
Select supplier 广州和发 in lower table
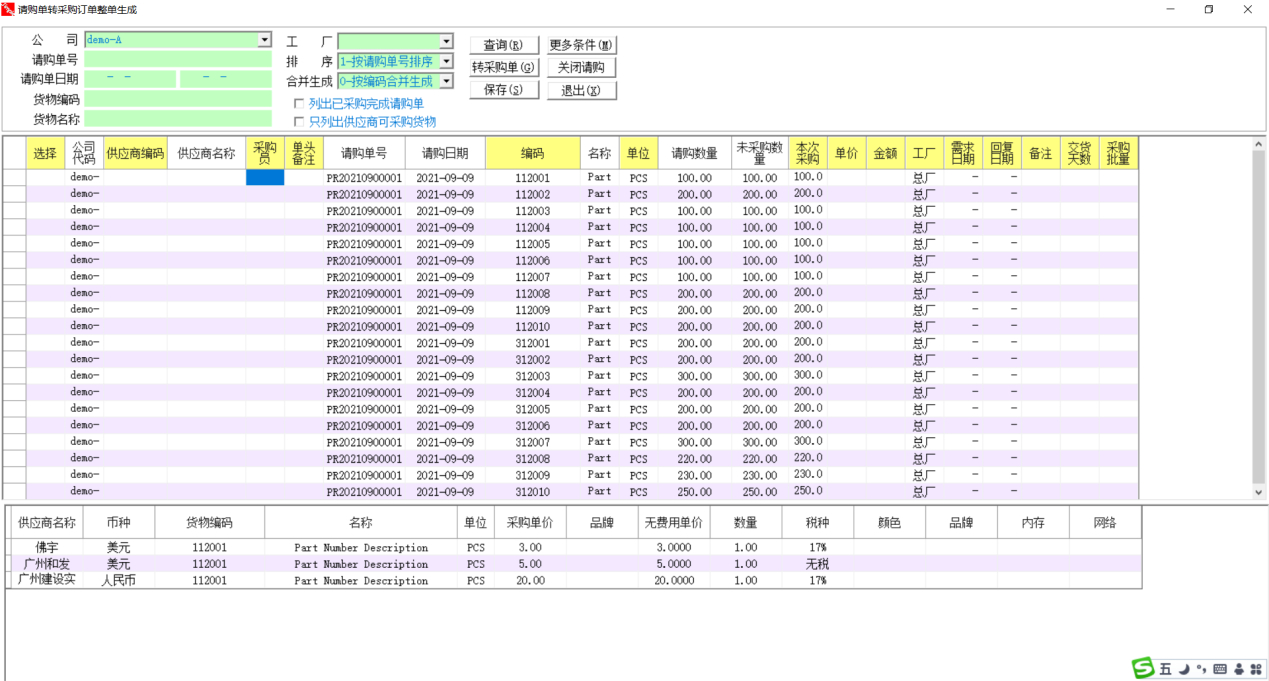[47, 564]
